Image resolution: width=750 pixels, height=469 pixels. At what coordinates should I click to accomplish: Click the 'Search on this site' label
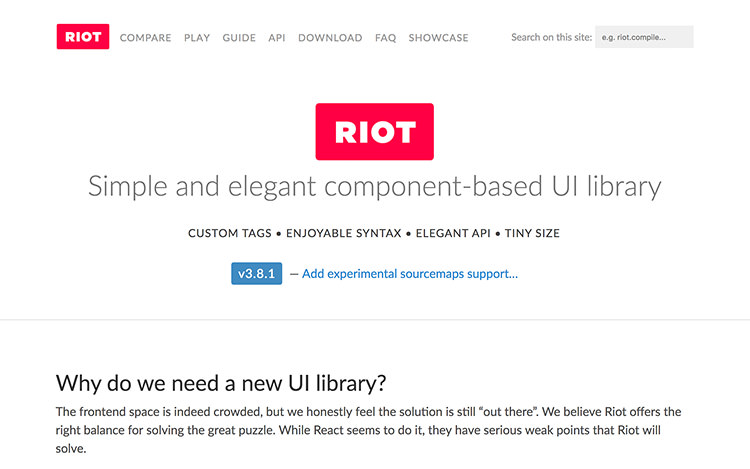551,37
